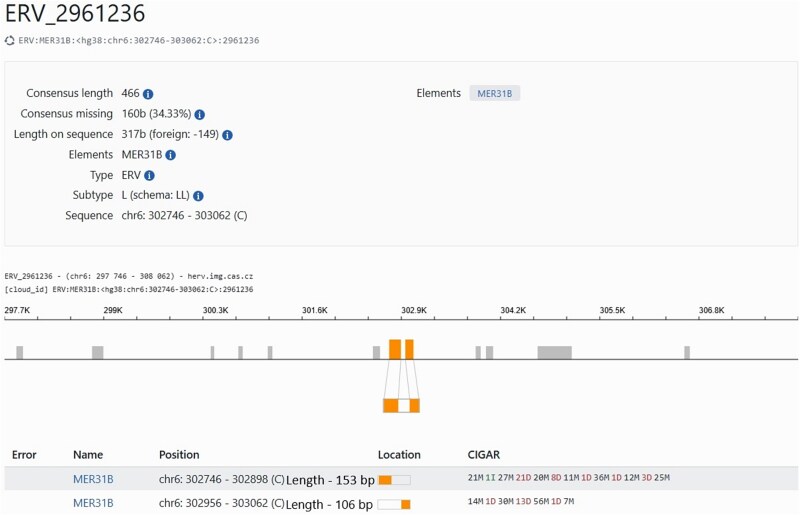
Task: Open MER31B link in first table row
Action: click(93, 479)
